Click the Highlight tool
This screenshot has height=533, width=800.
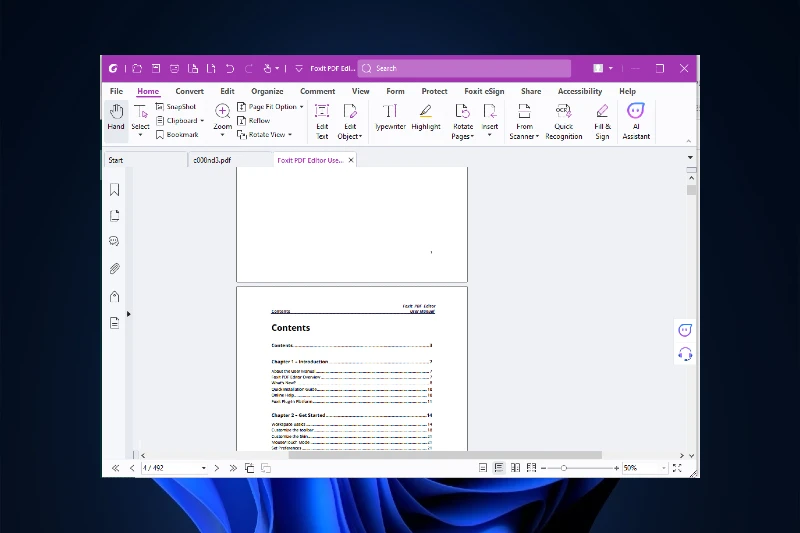(x=426, y=117)
